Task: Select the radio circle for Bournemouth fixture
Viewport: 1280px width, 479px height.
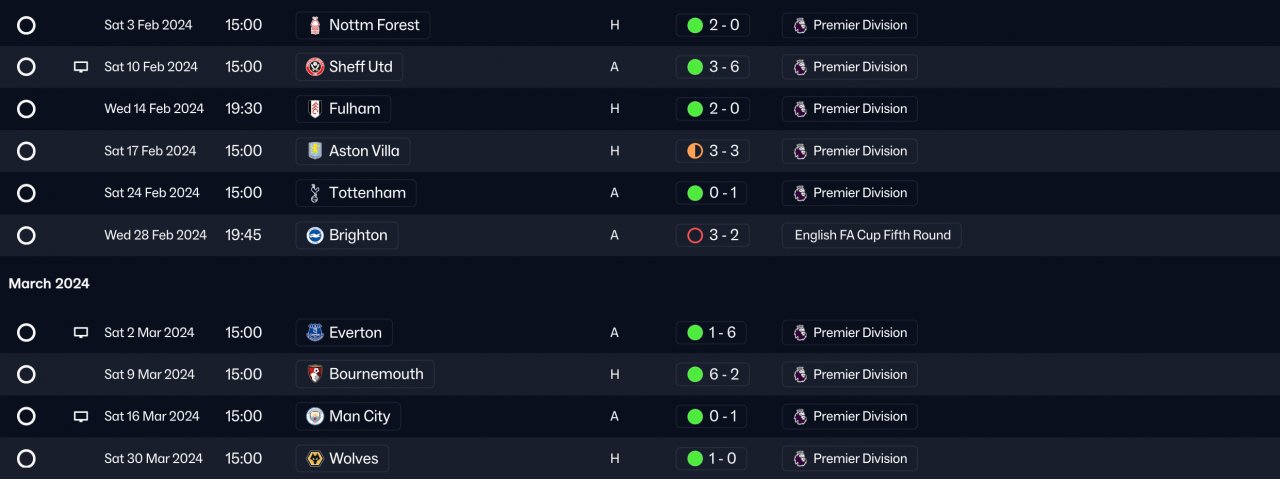Action: click(26, 375)
